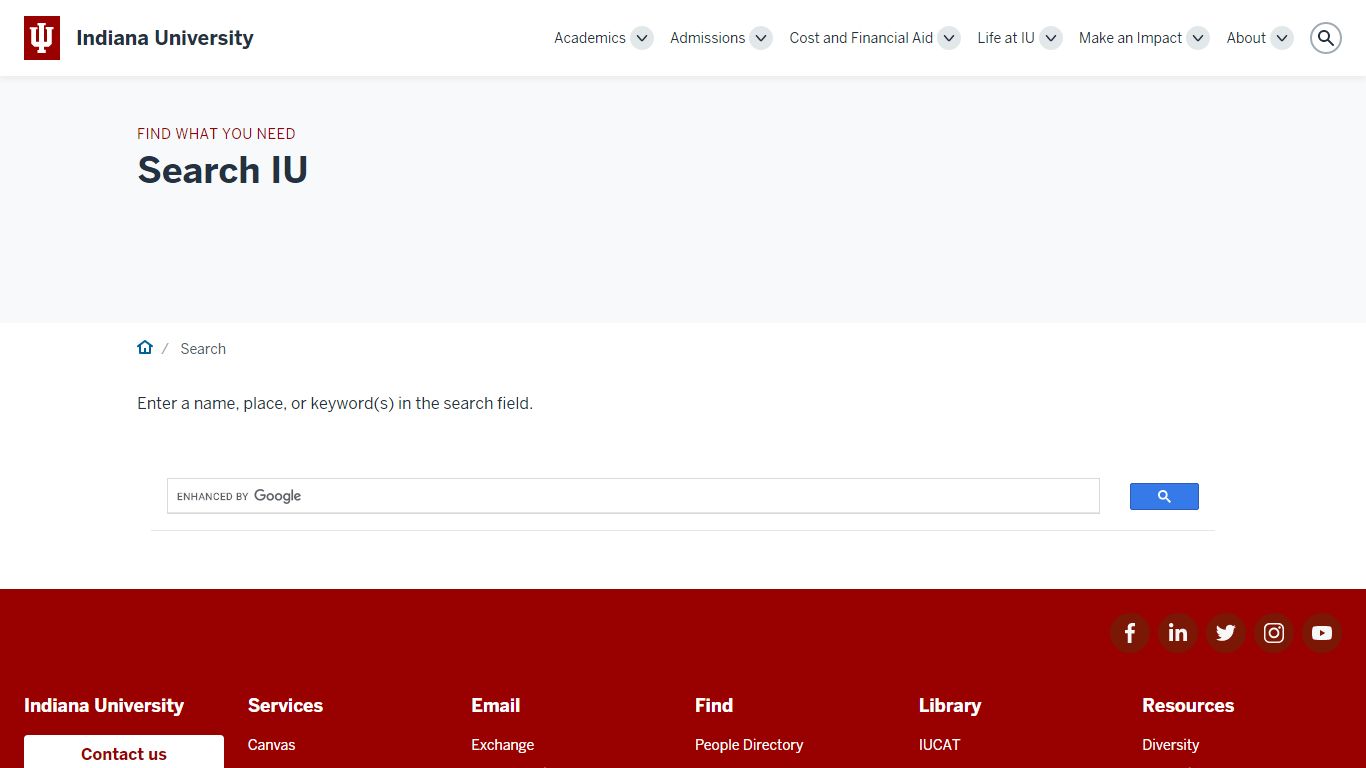Expand Cost and Financial Aid chevron
Image resolution: width=1366 pixels, height=768 pixels.
(x=949, y=38)
